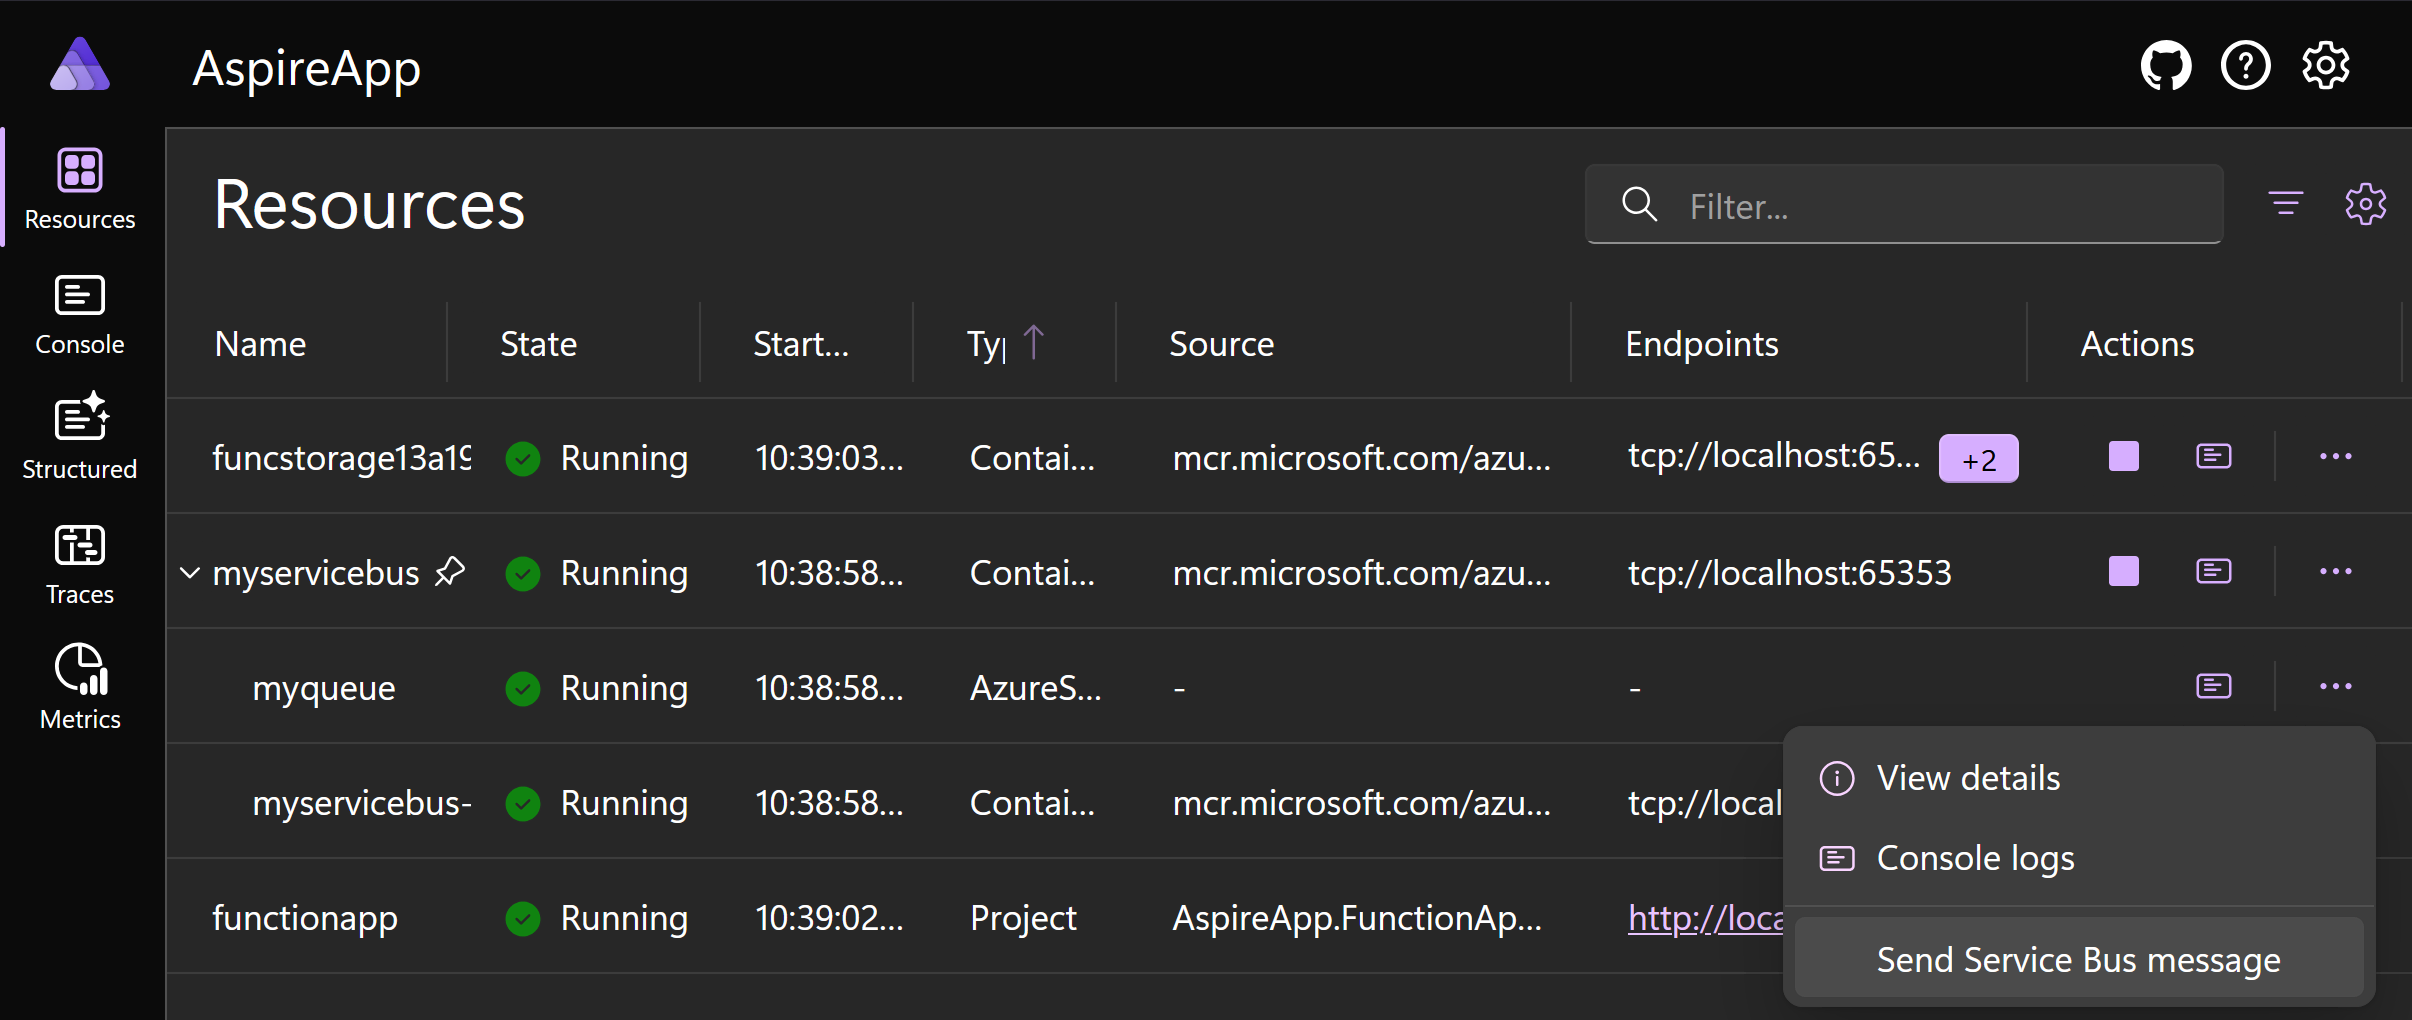Click Running state of myqueue row
2412x1020 pixels.
tap(596, 688)
